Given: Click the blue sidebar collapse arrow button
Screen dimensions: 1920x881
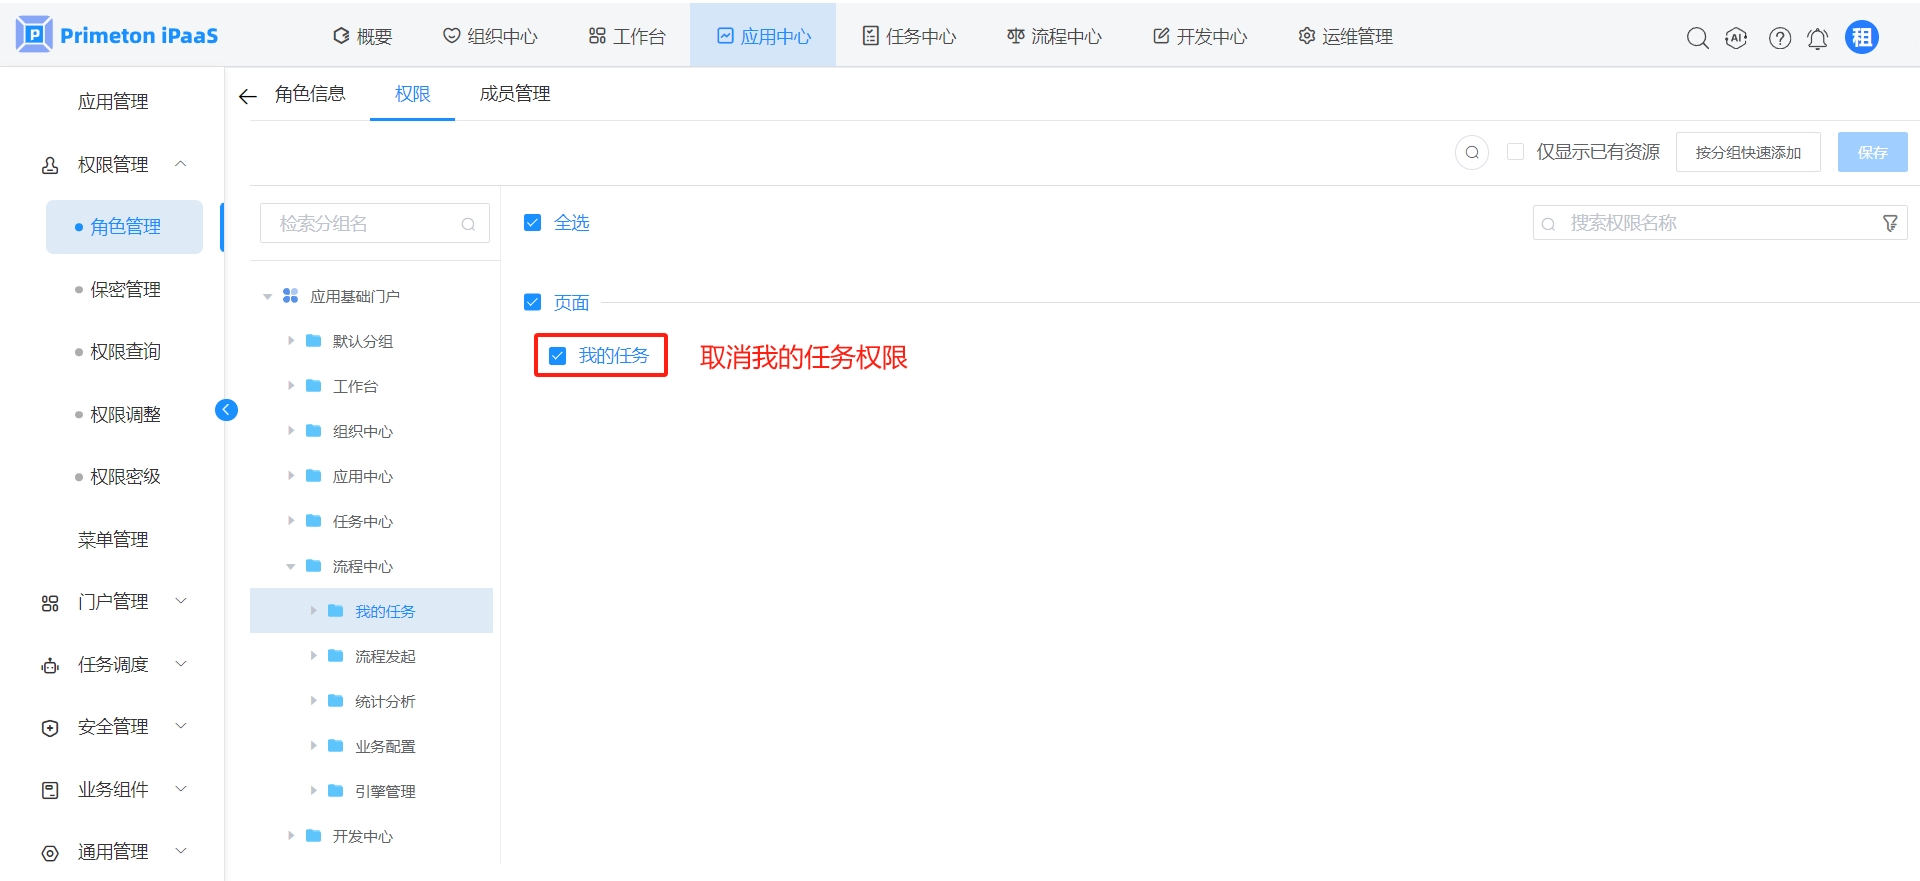Looking at the screenshot, I should pyautogui.click(x=227, y=410).
